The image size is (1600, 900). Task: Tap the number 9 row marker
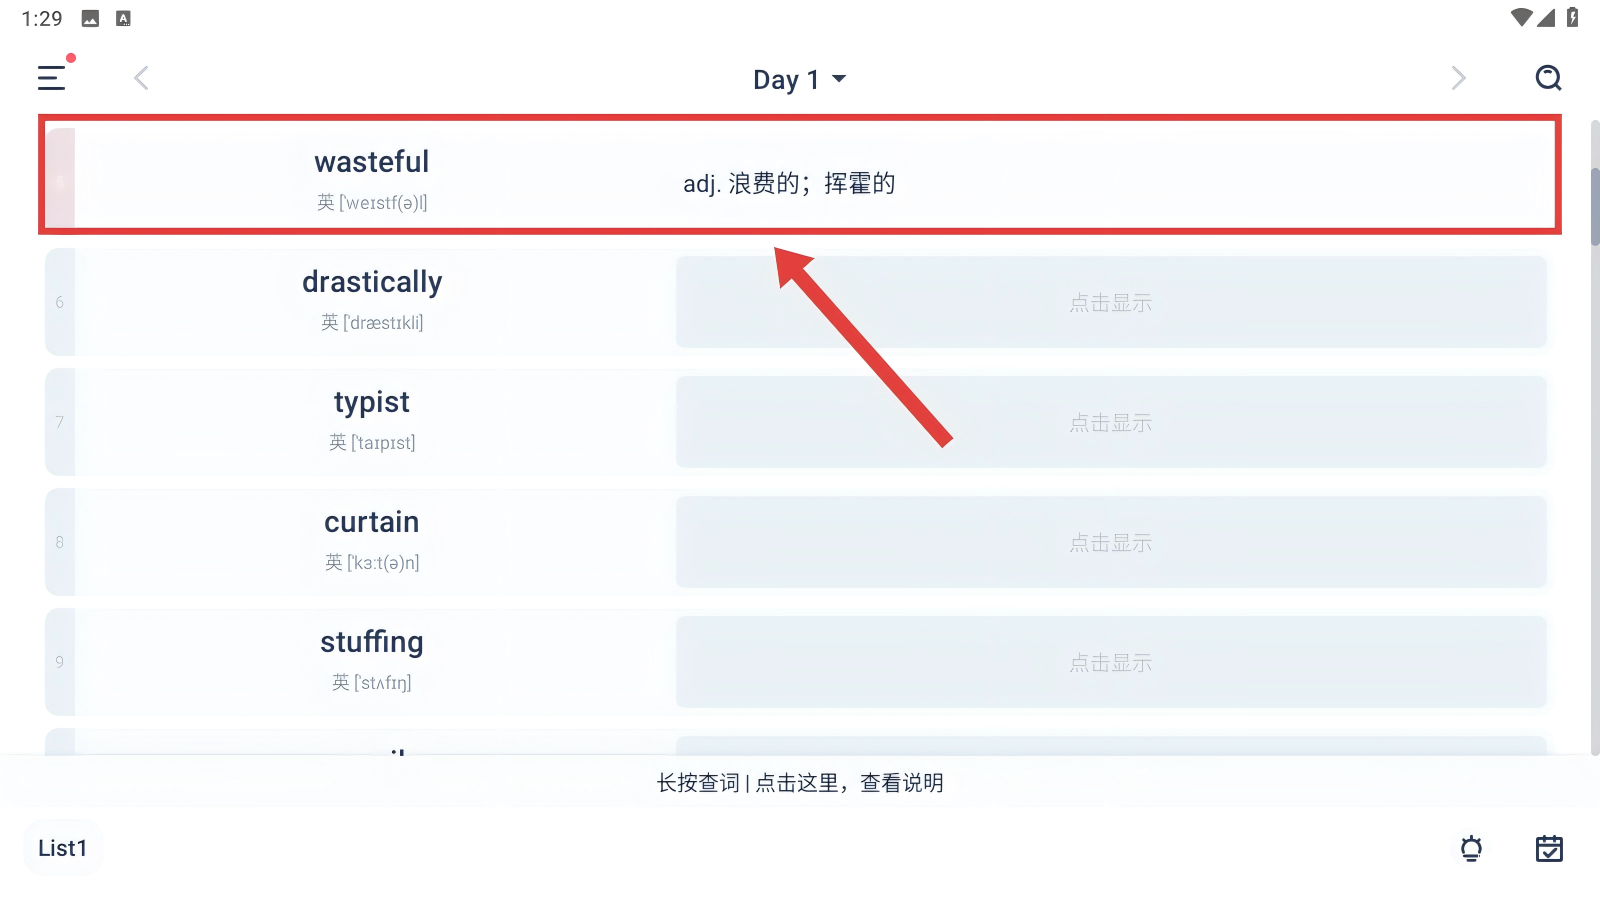[60, 662]
